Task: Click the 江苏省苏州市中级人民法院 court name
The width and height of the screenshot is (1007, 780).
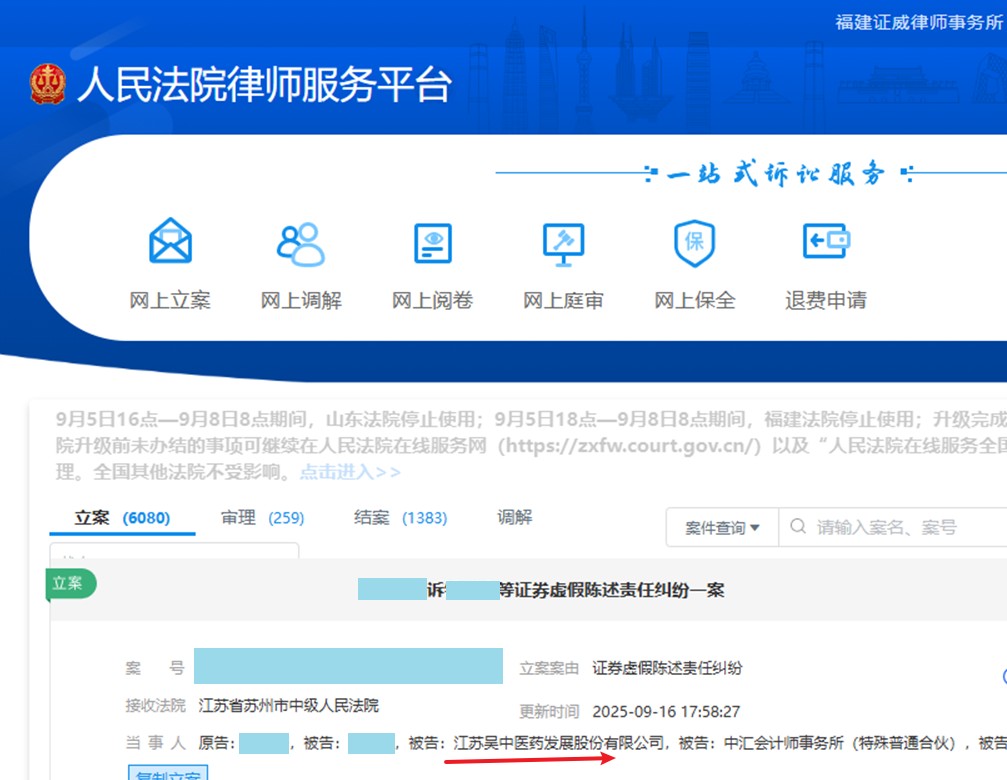Action: pos(288,706)
